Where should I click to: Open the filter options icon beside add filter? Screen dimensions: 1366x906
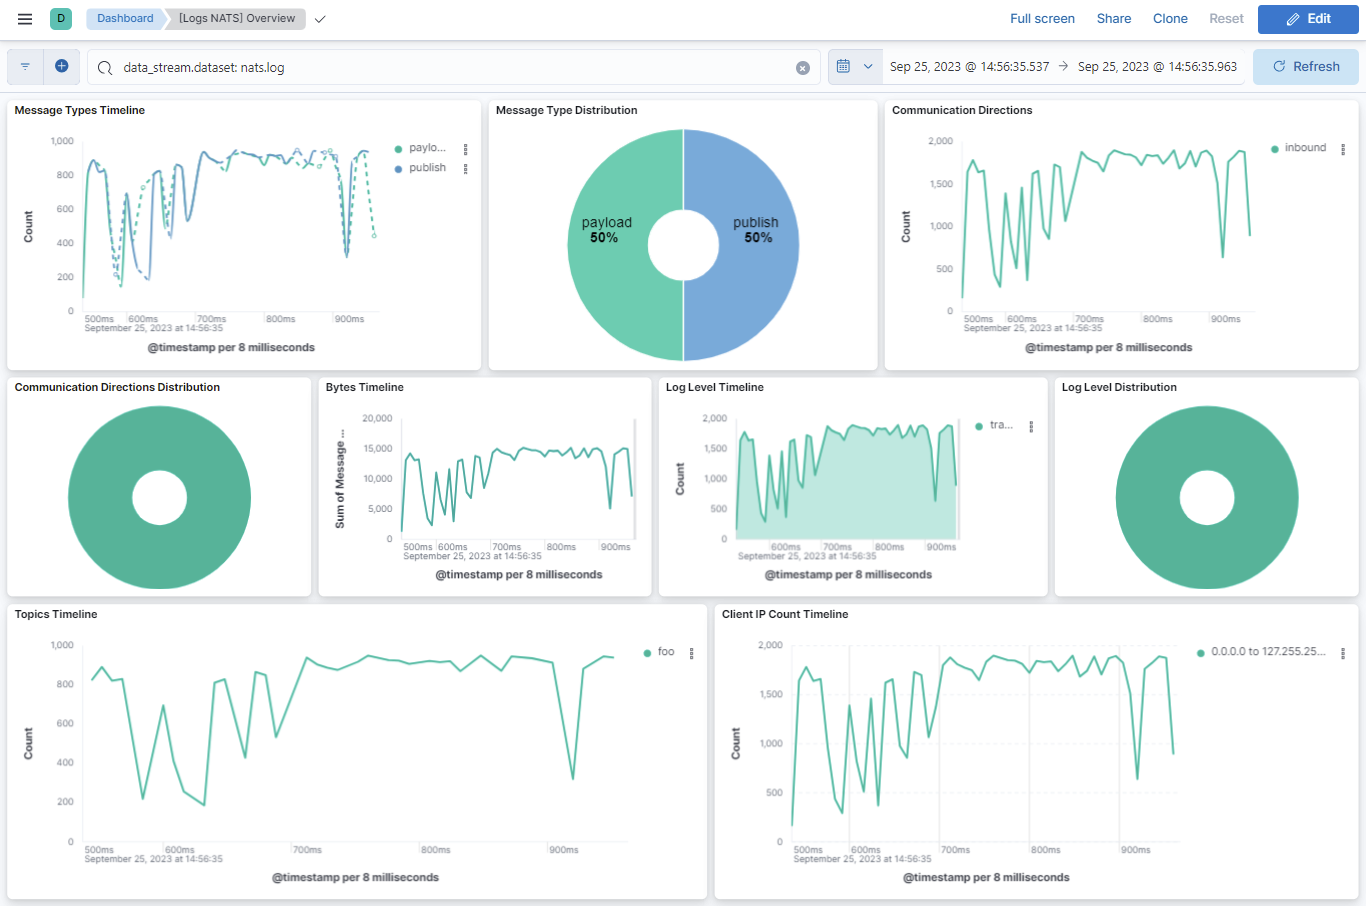coord(25,66)
